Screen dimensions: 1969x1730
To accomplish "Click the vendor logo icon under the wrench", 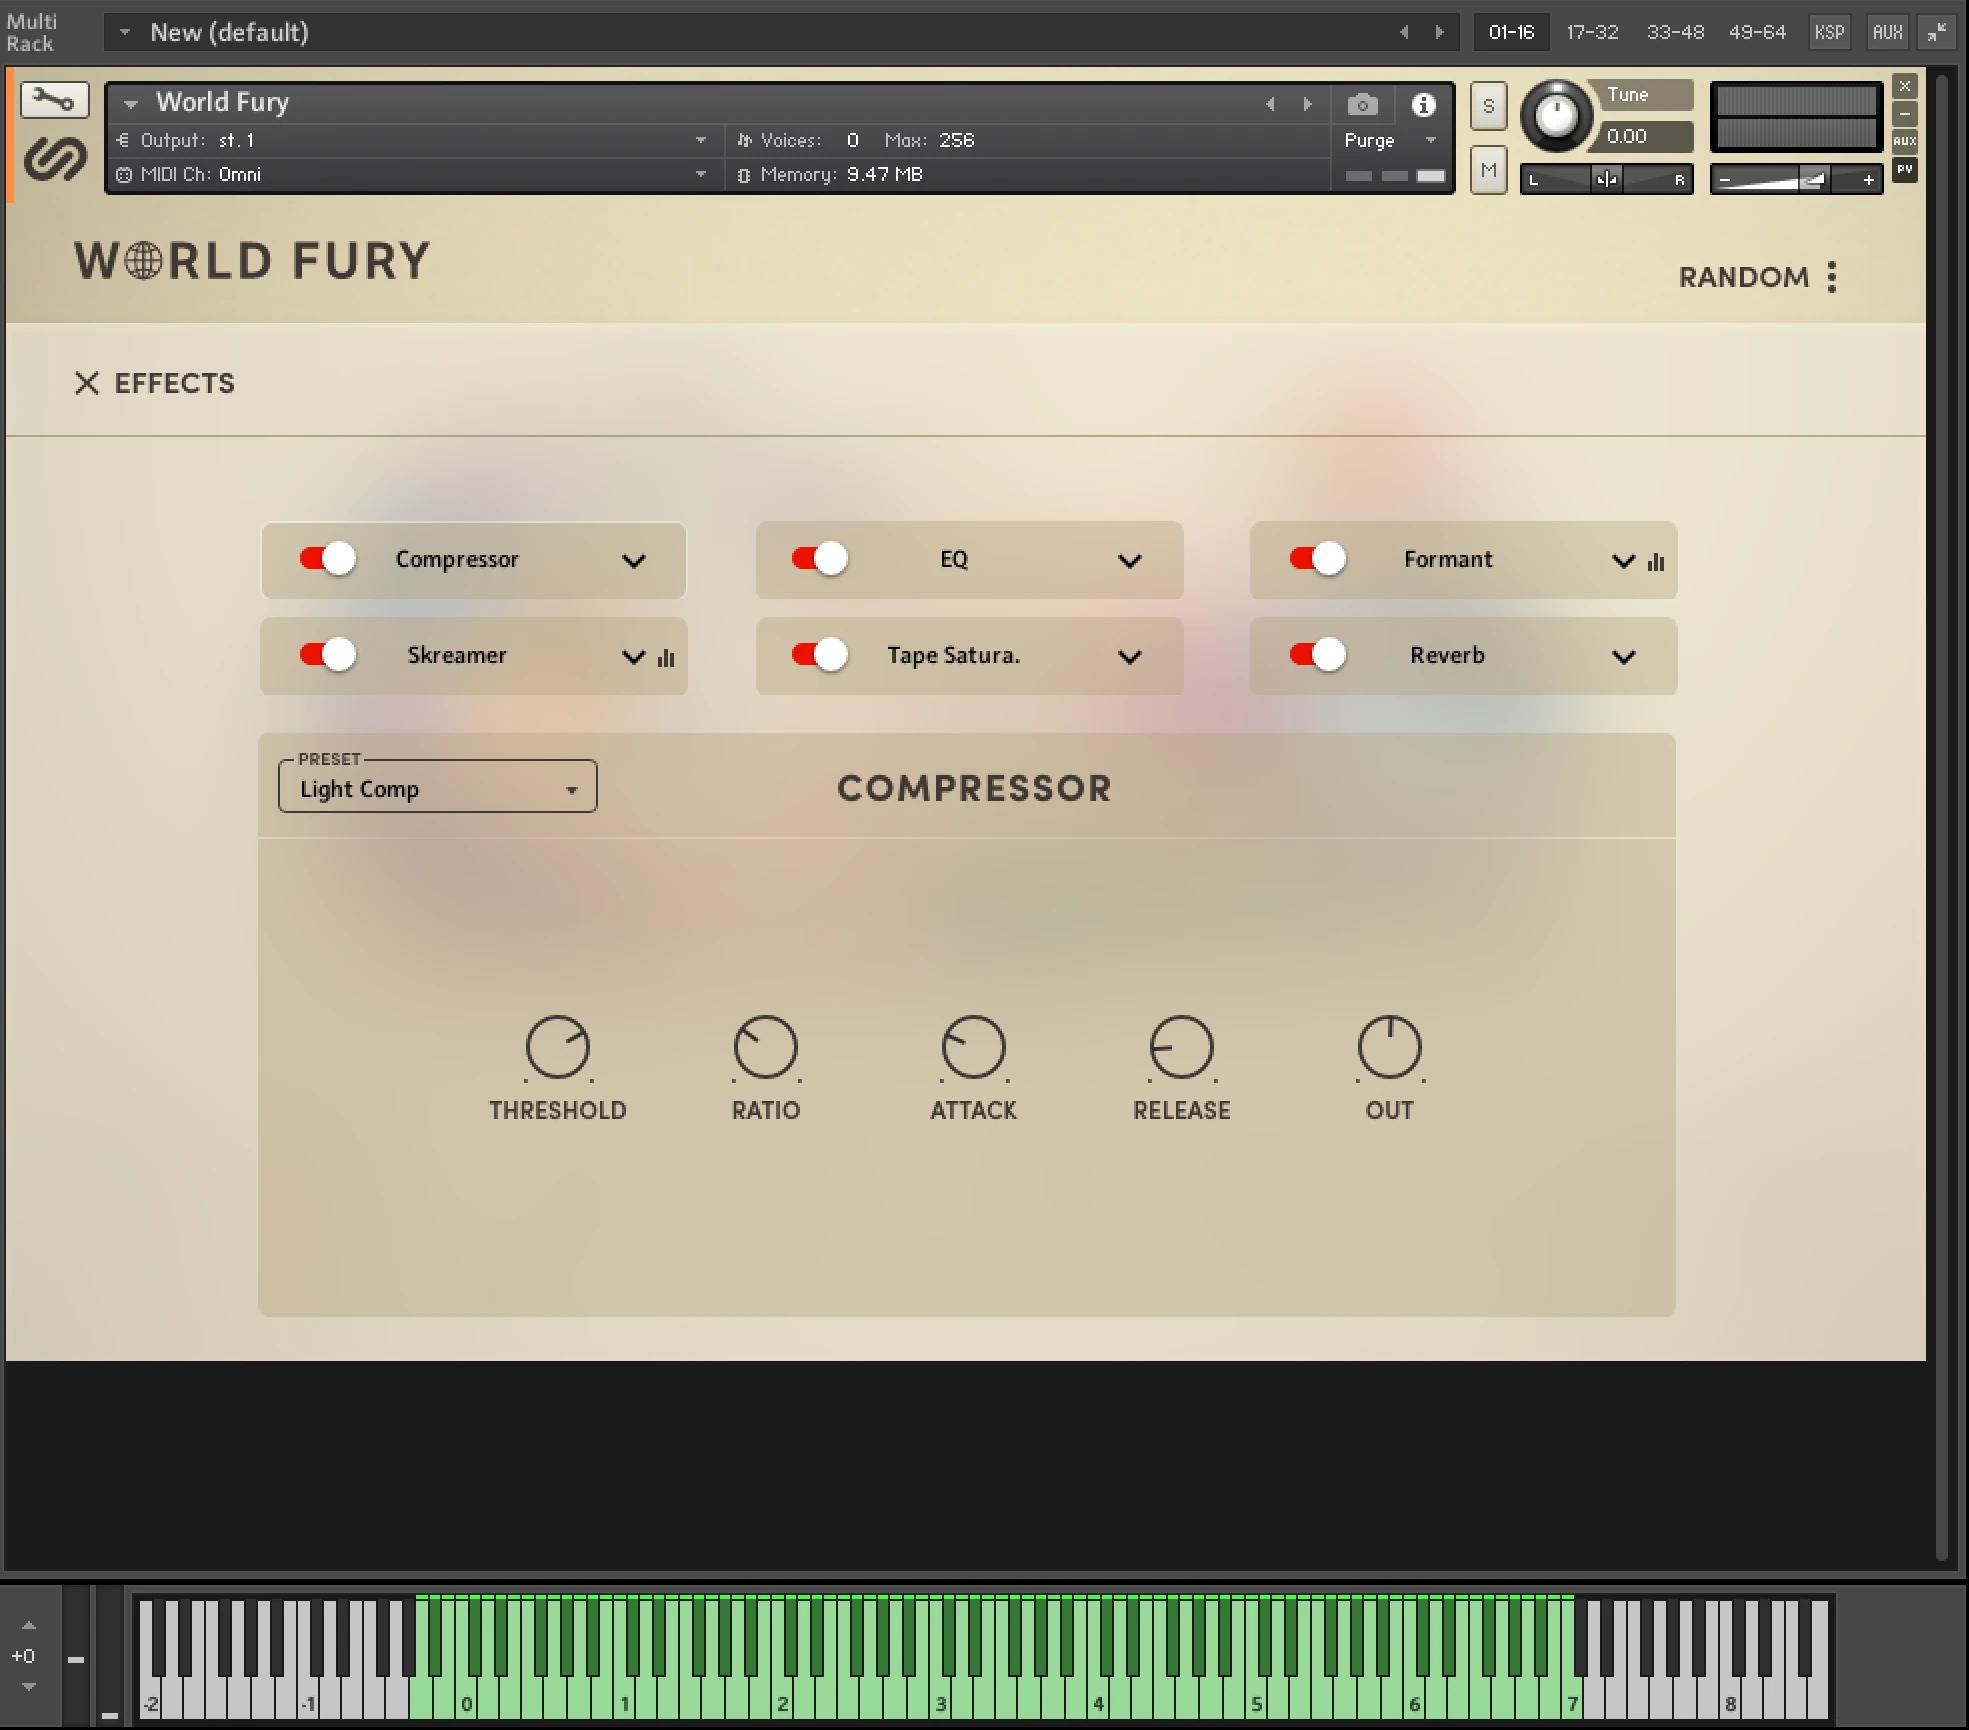I will pyautogui.click(x=54, y=159).
